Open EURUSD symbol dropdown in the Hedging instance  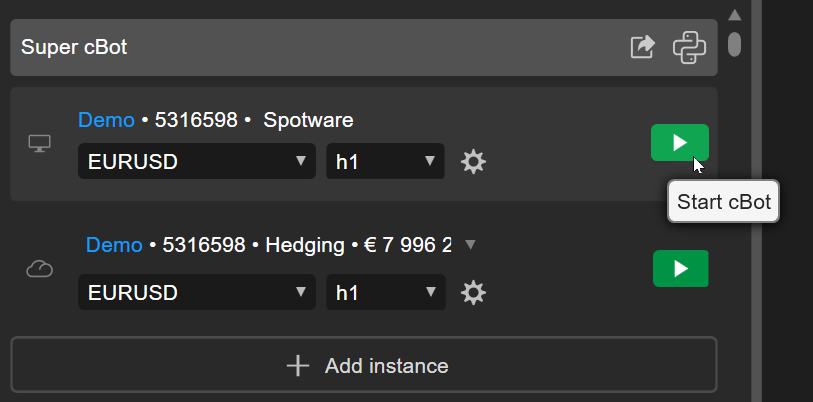197,292
